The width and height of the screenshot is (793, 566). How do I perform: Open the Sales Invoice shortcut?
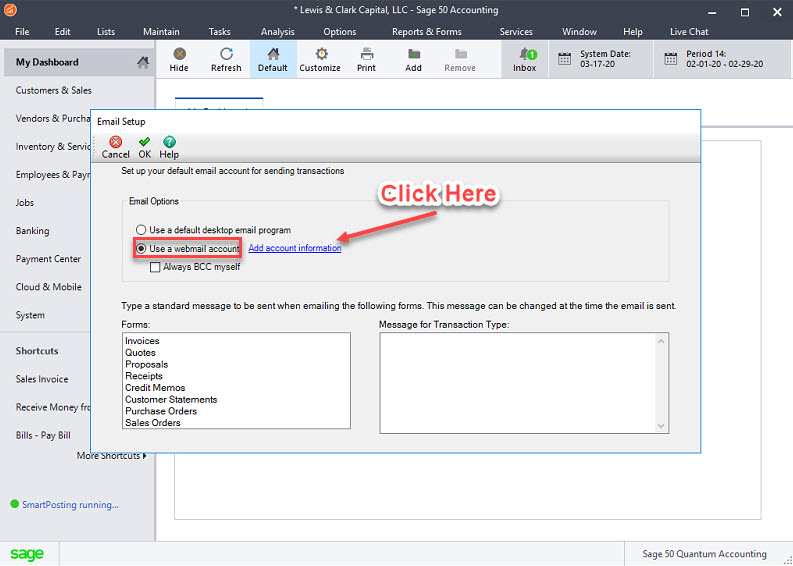point(42,379)
